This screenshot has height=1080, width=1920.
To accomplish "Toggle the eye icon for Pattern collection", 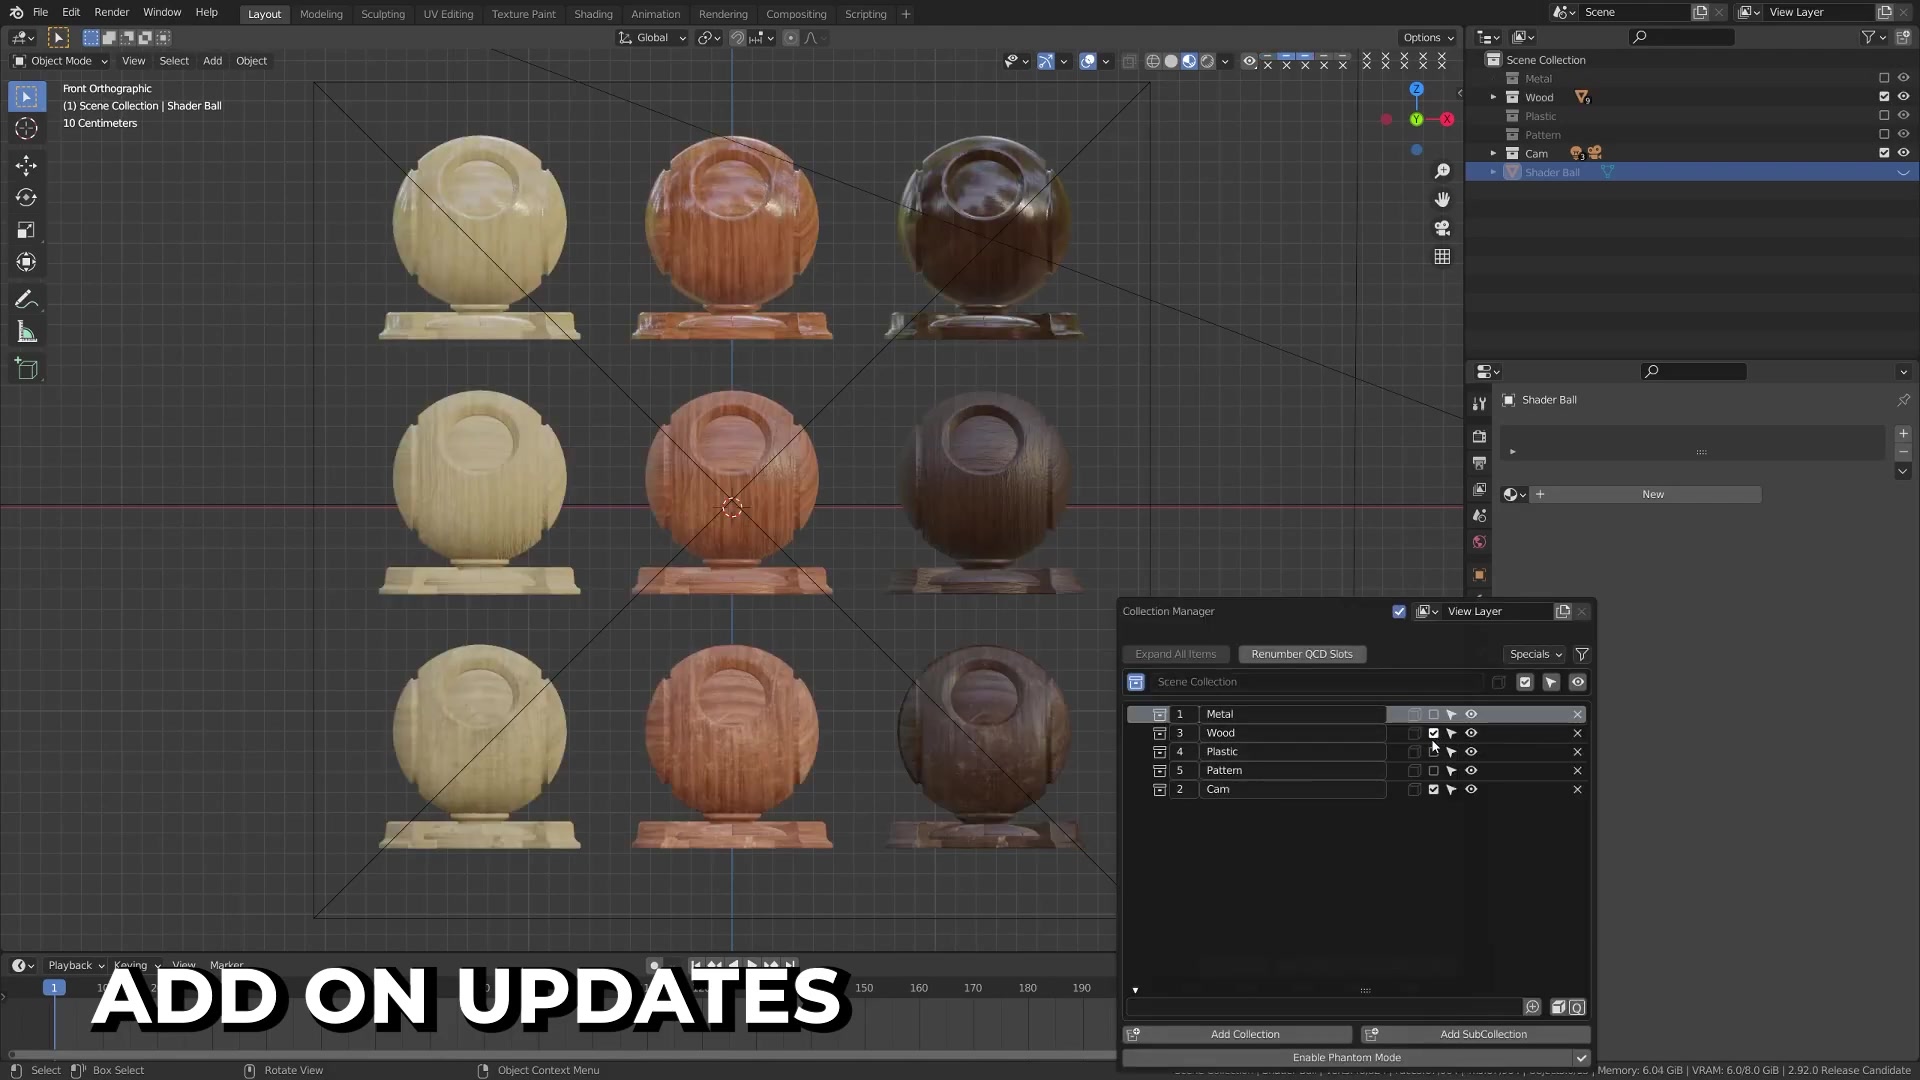I will 1470,769.
